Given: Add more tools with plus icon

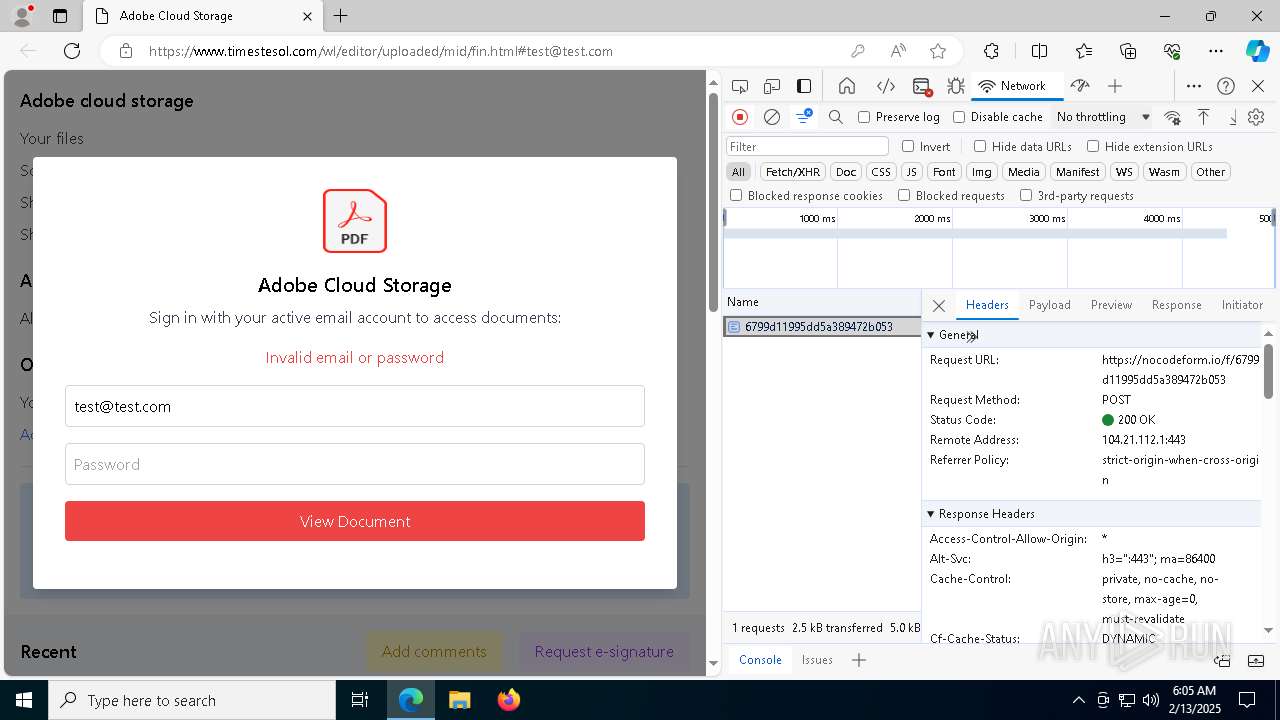Looking at the screenshot, I should [x=1115, y=86].
